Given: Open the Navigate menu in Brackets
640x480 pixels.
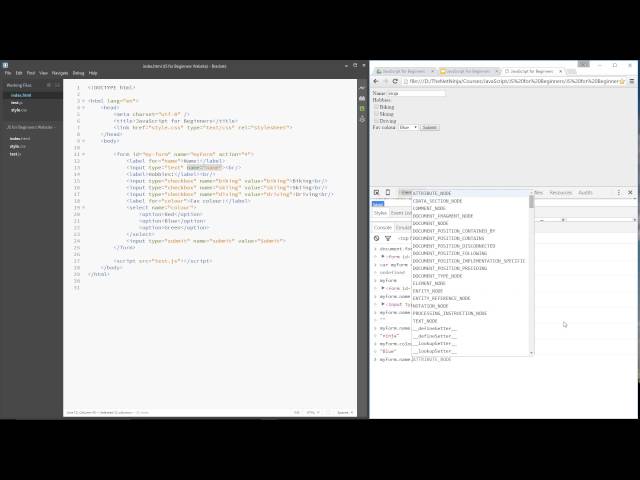Looking at the screenshot, I should tap(60, 73).
